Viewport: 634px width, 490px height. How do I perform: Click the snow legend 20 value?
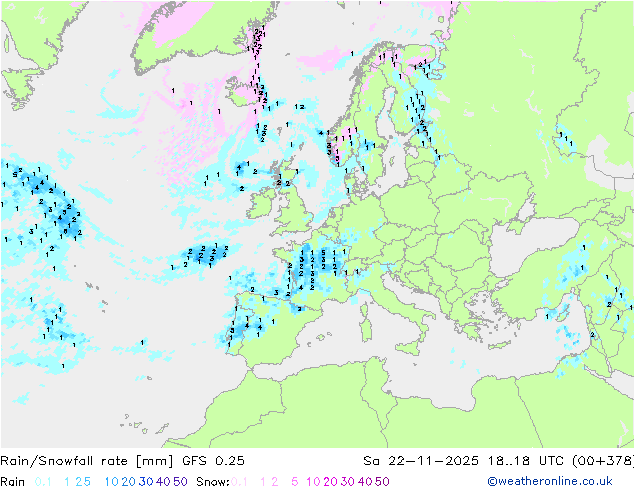pyautogui.click(x=330, y=482)
